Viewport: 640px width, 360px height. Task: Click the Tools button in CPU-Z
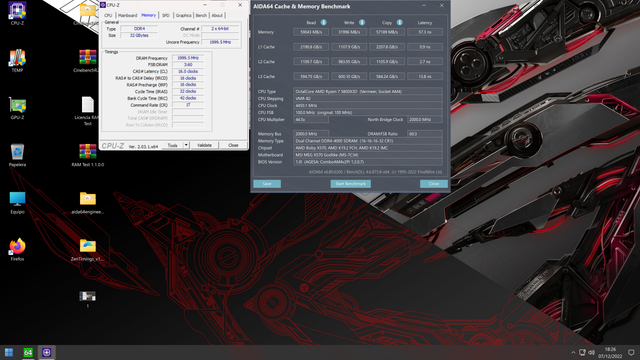coord(172,145)
